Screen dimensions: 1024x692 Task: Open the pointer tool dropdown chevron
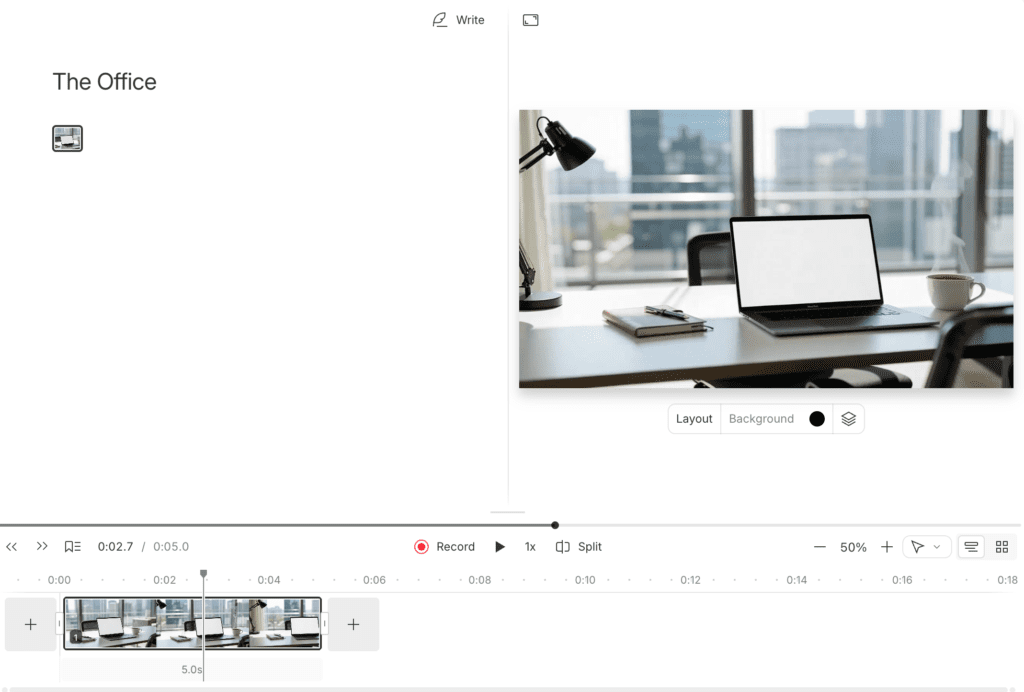point(936,546)
